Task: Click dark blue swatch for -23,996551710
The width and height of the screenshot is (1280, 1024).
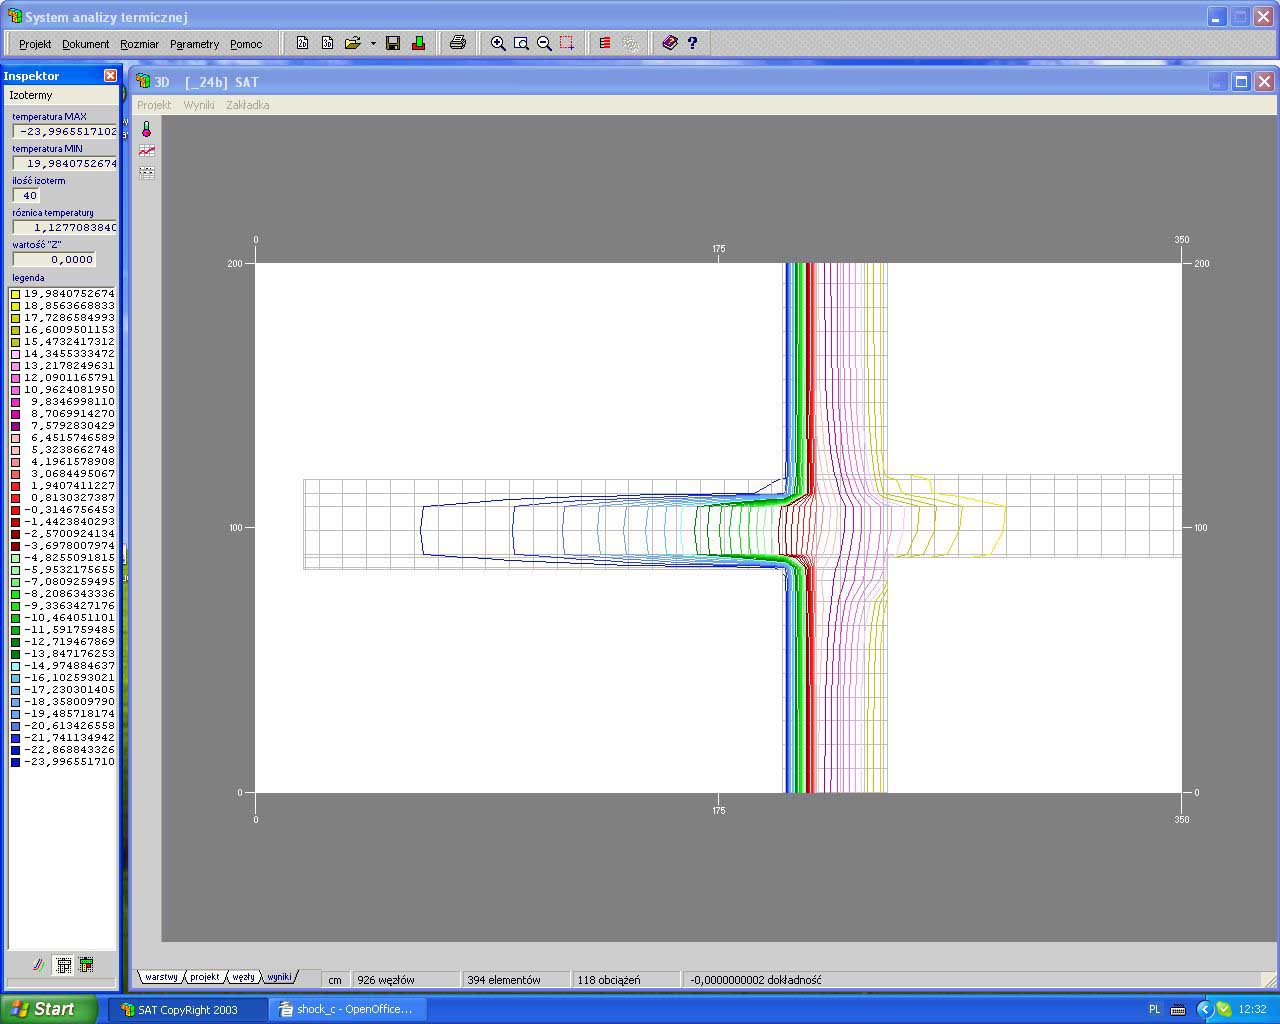Action: pyautogui.click(x=15, y=762)
